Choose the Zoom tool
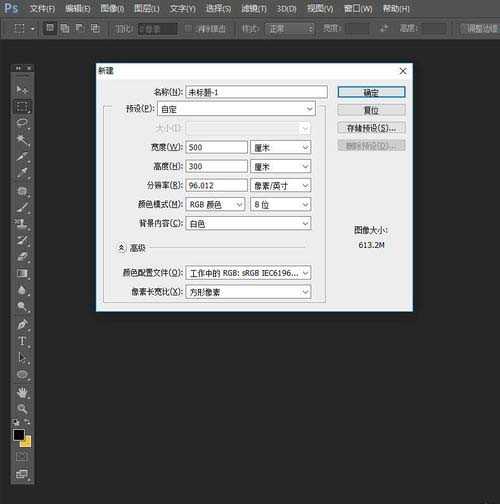This screenshot has height=504, width=500. (22, 409)
